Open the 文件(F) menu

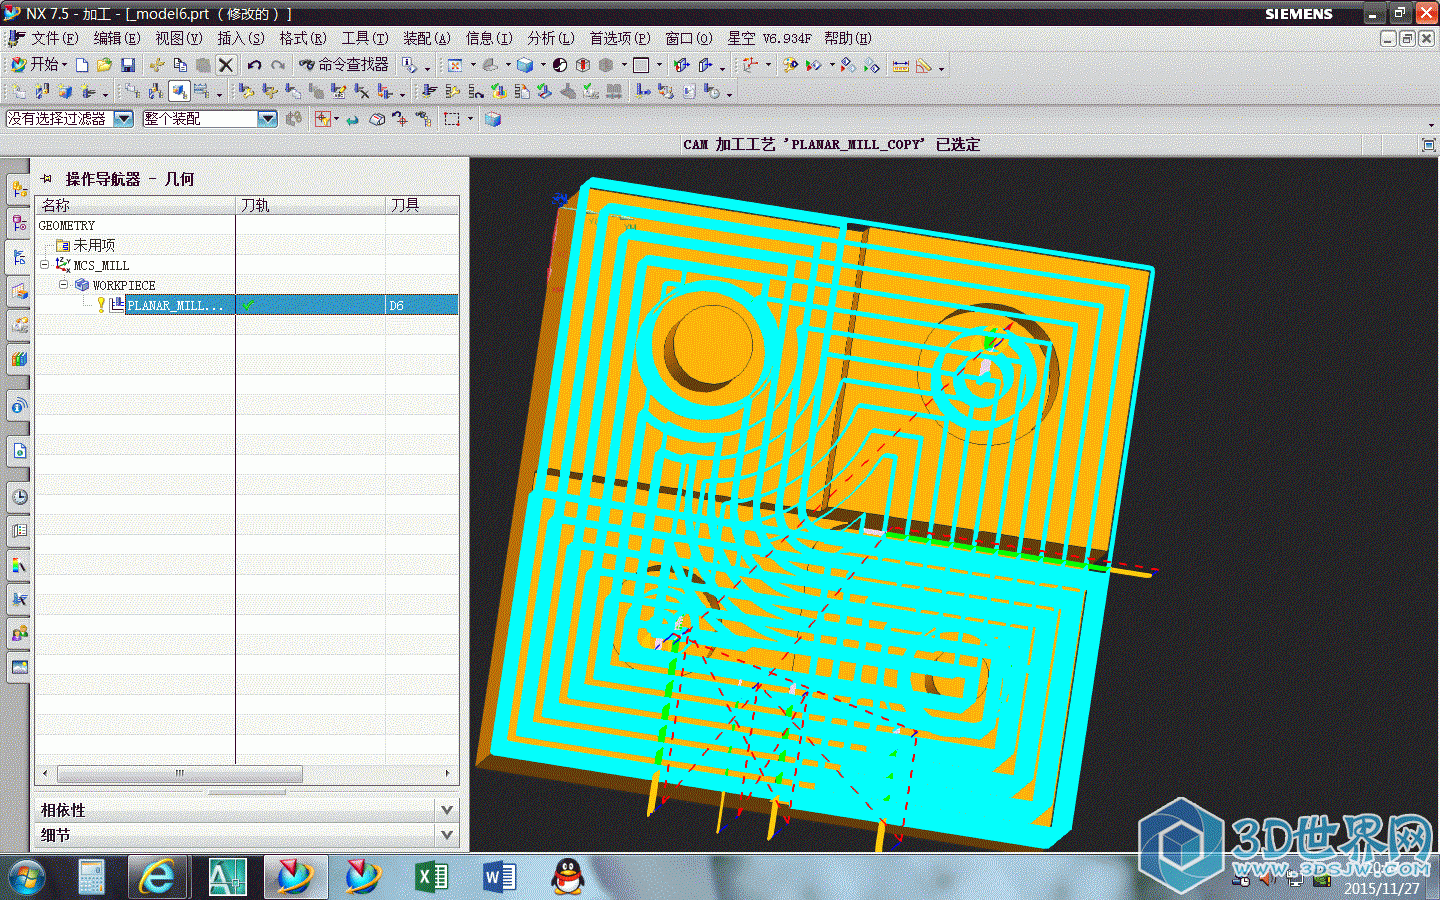[54, 38]
